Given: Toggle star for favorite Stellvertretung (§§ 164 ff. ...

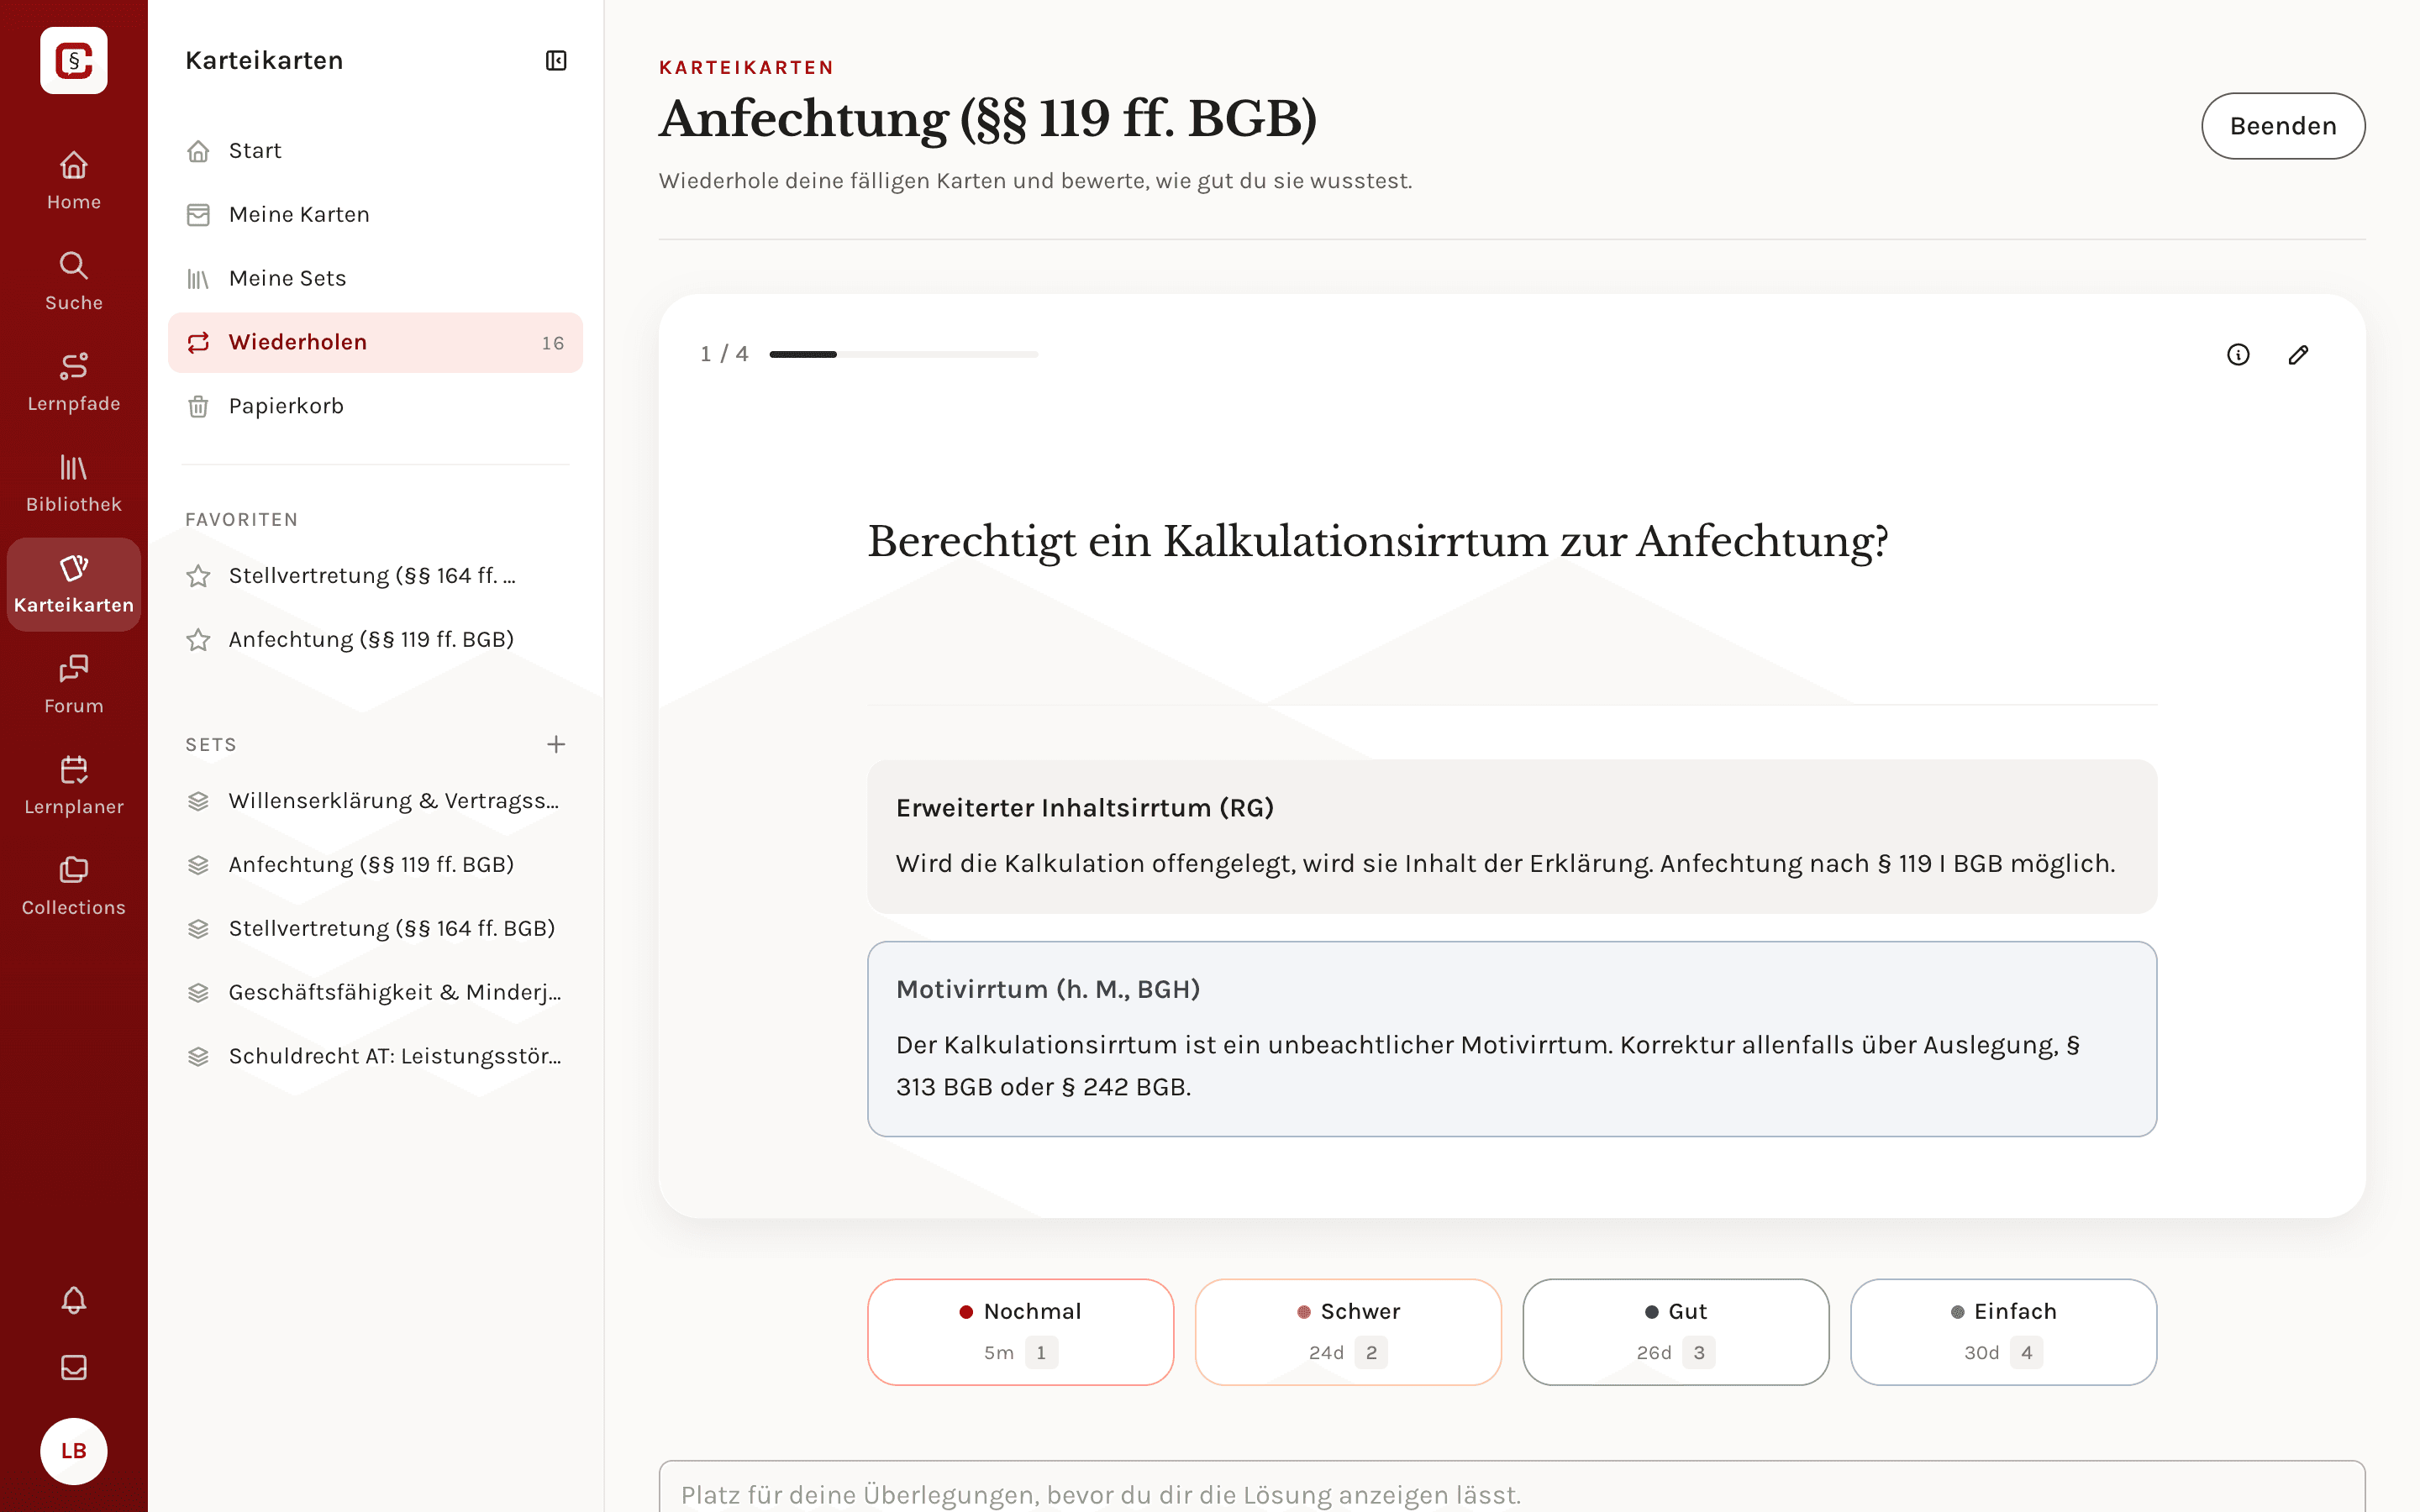Looking at the screenshot, I should [198, 576].
